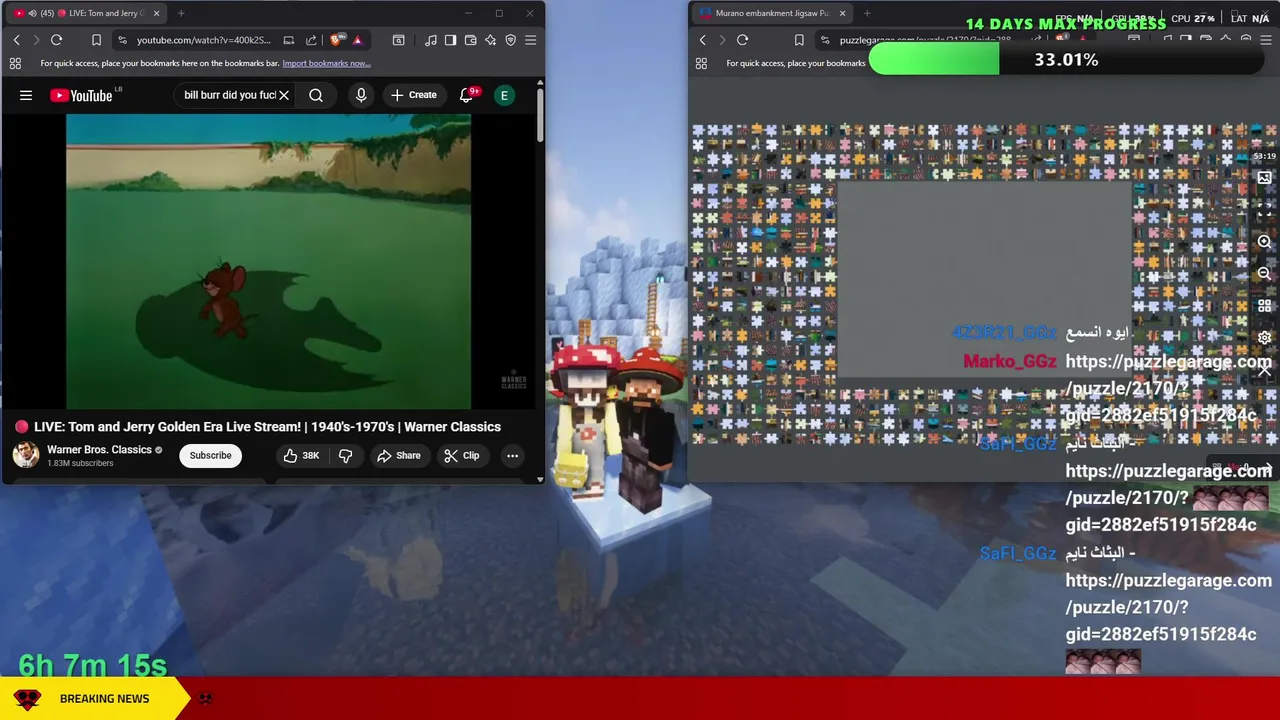Click the YouTube page vertical scrollbar
Viewport: 1280px width, 720px height.
coord(540,115)
